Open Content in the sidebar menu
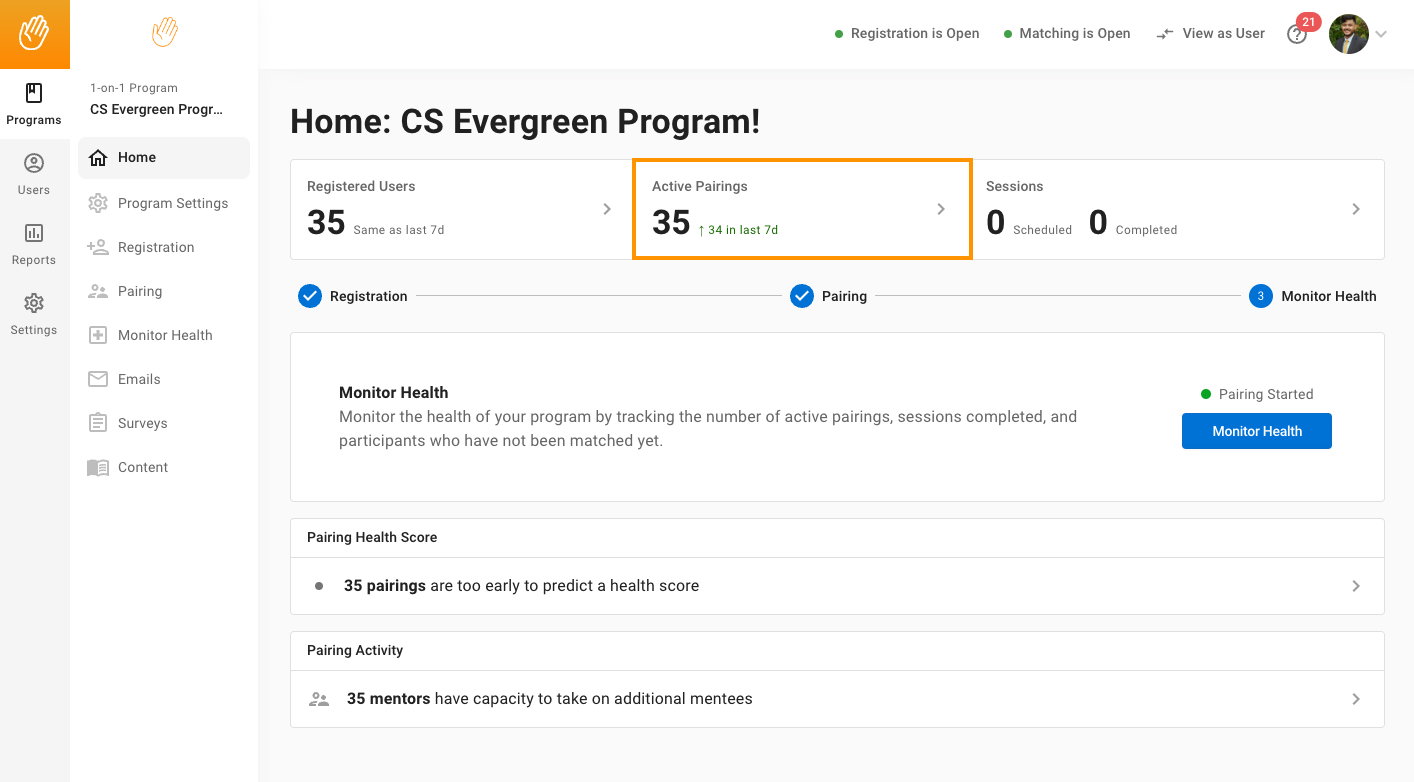The width and height of the screenshot is (1414, 782). 164,467
